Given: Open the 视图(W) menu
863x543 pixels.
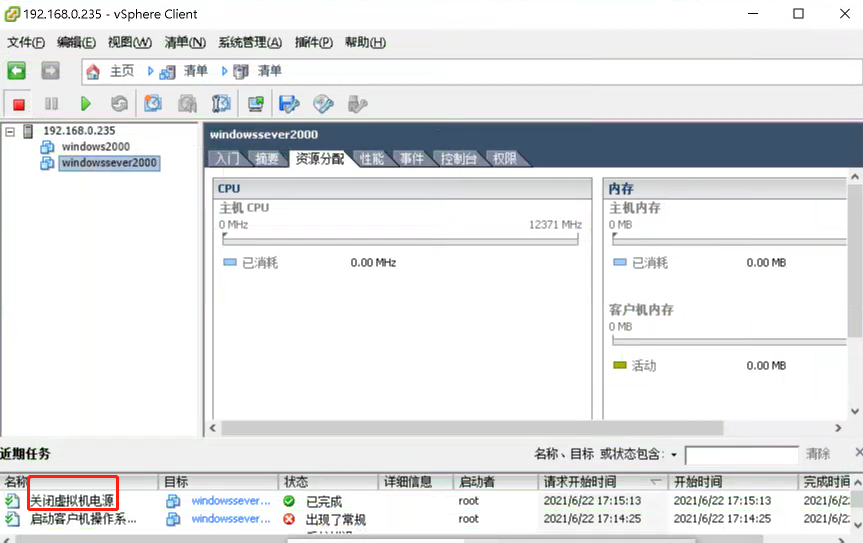Looking at the screenshot, I should coord(129,42).
